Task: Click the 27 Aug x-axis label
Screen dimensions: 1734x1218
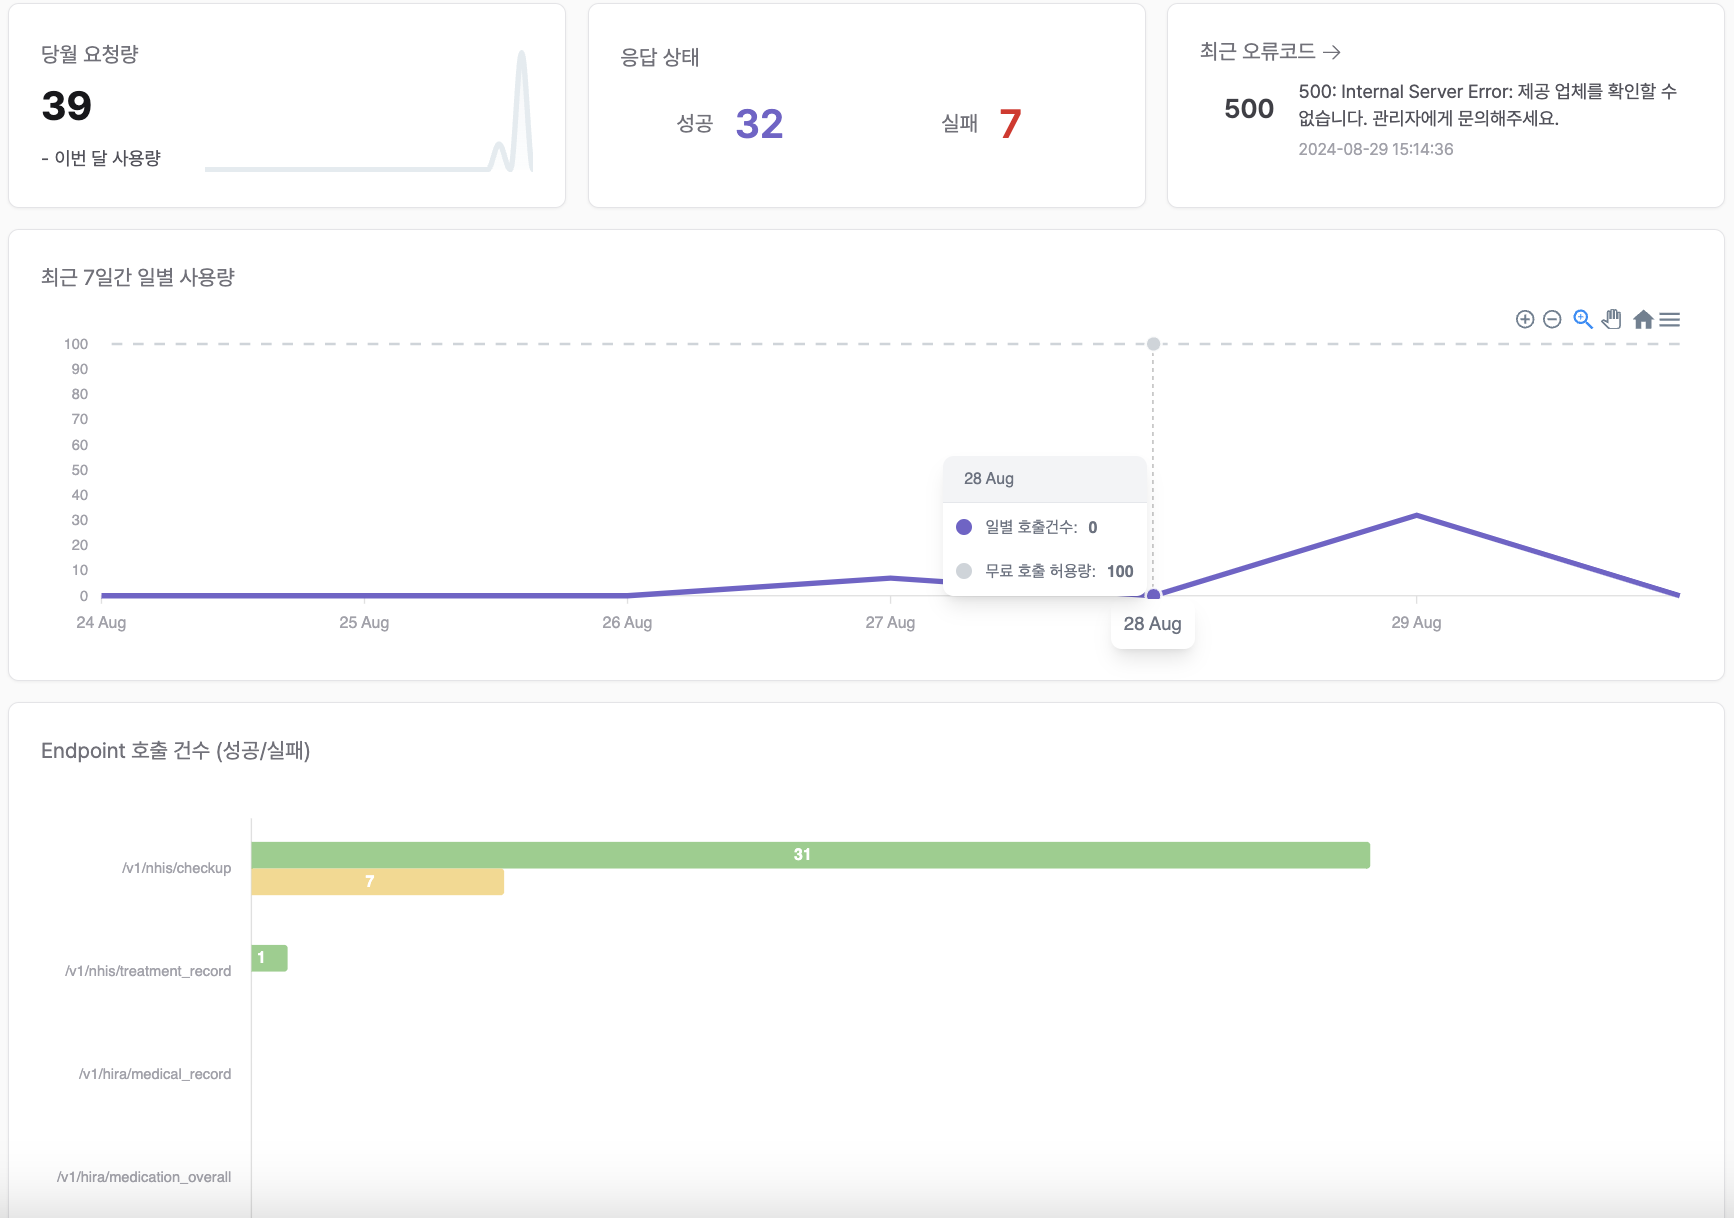Action: point(890,622)
